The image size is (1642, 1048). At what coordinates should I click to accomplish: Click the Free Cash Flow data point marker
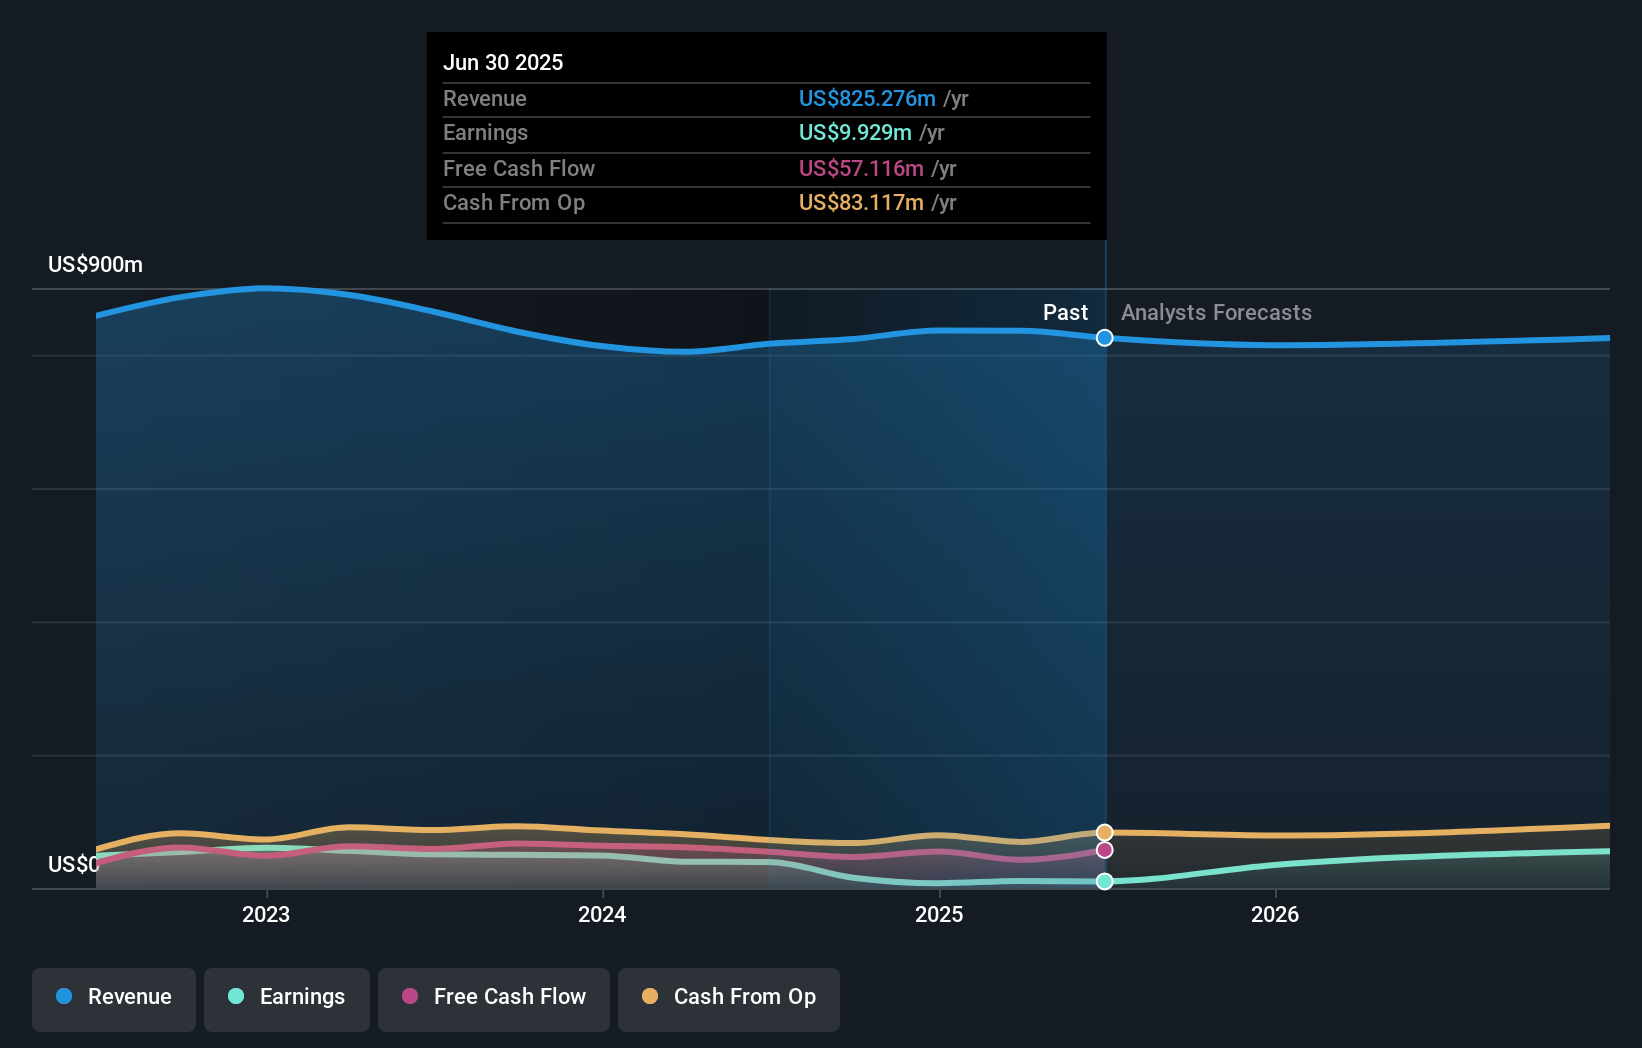pos(1105,850)
